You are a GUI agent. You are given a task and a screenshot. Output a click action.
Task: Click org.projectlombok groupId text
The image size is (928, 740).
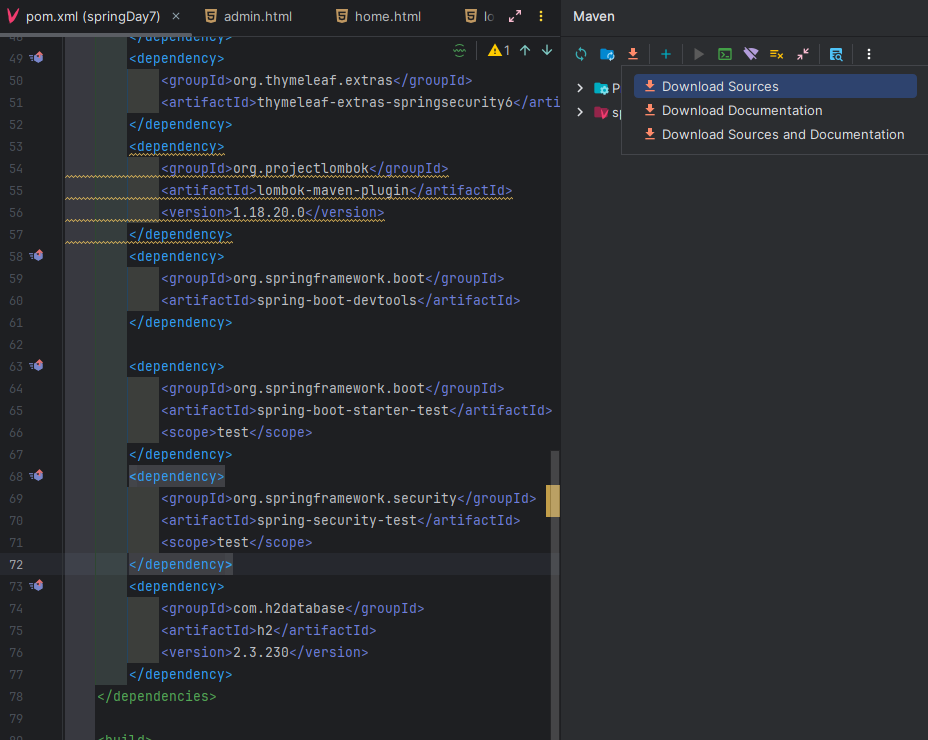click(301, 169)
